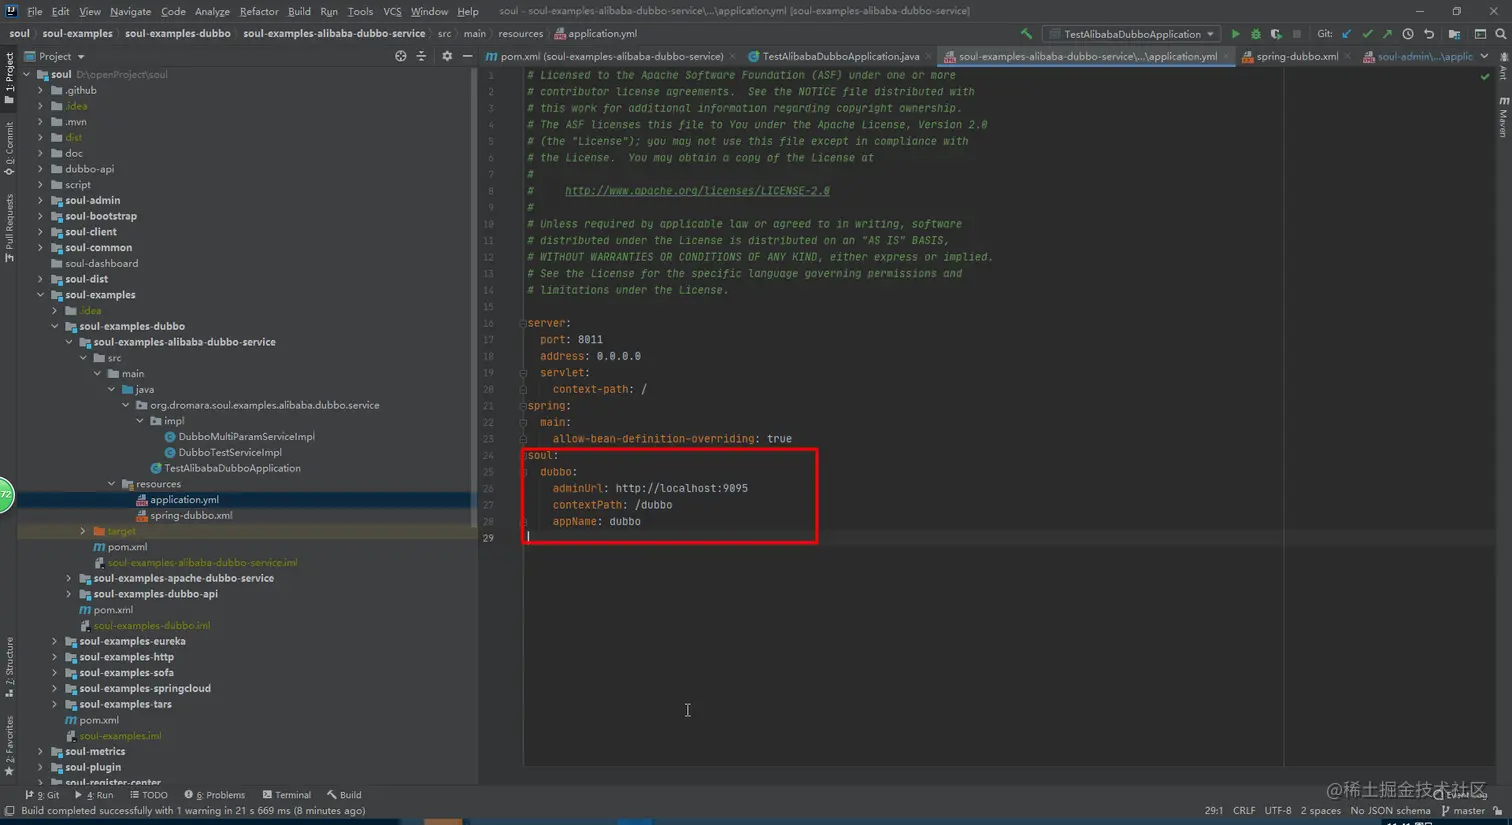The height and width of the screenshot is (825, 1512).
Task: Collapse the resources folder
Action: point(111,484)
